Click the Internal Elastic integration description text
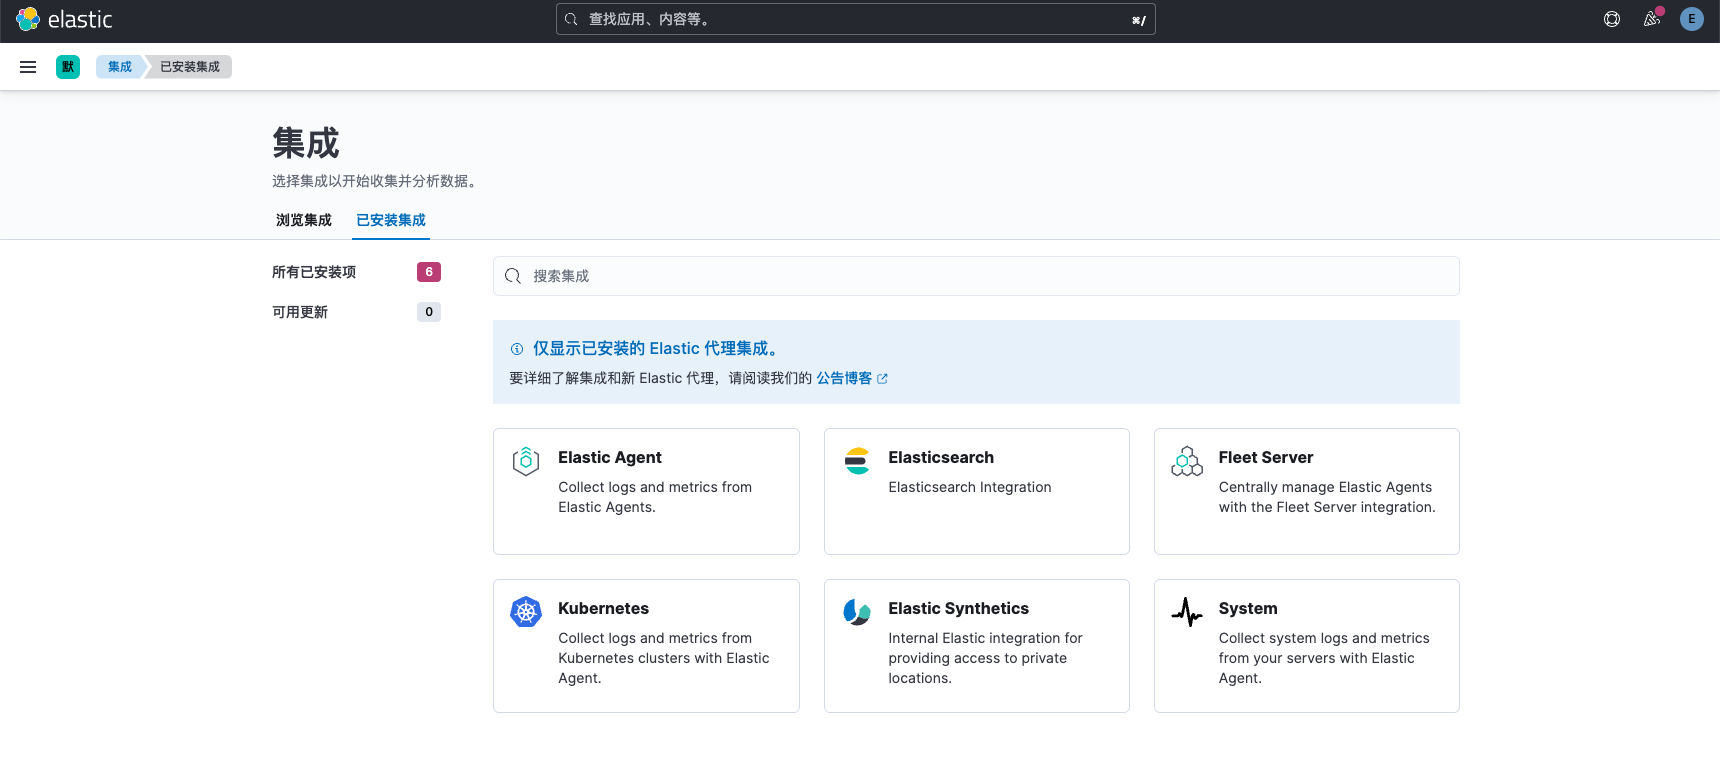This screenshot has height=766, width=1720. 985,658
